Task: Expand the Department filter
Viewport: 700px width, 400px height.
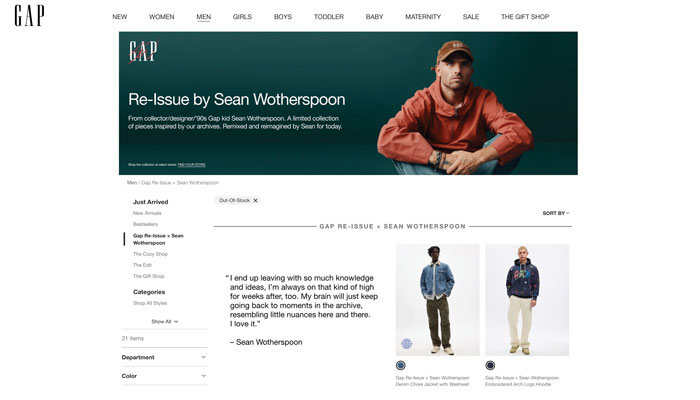Action: coord(164,357)
